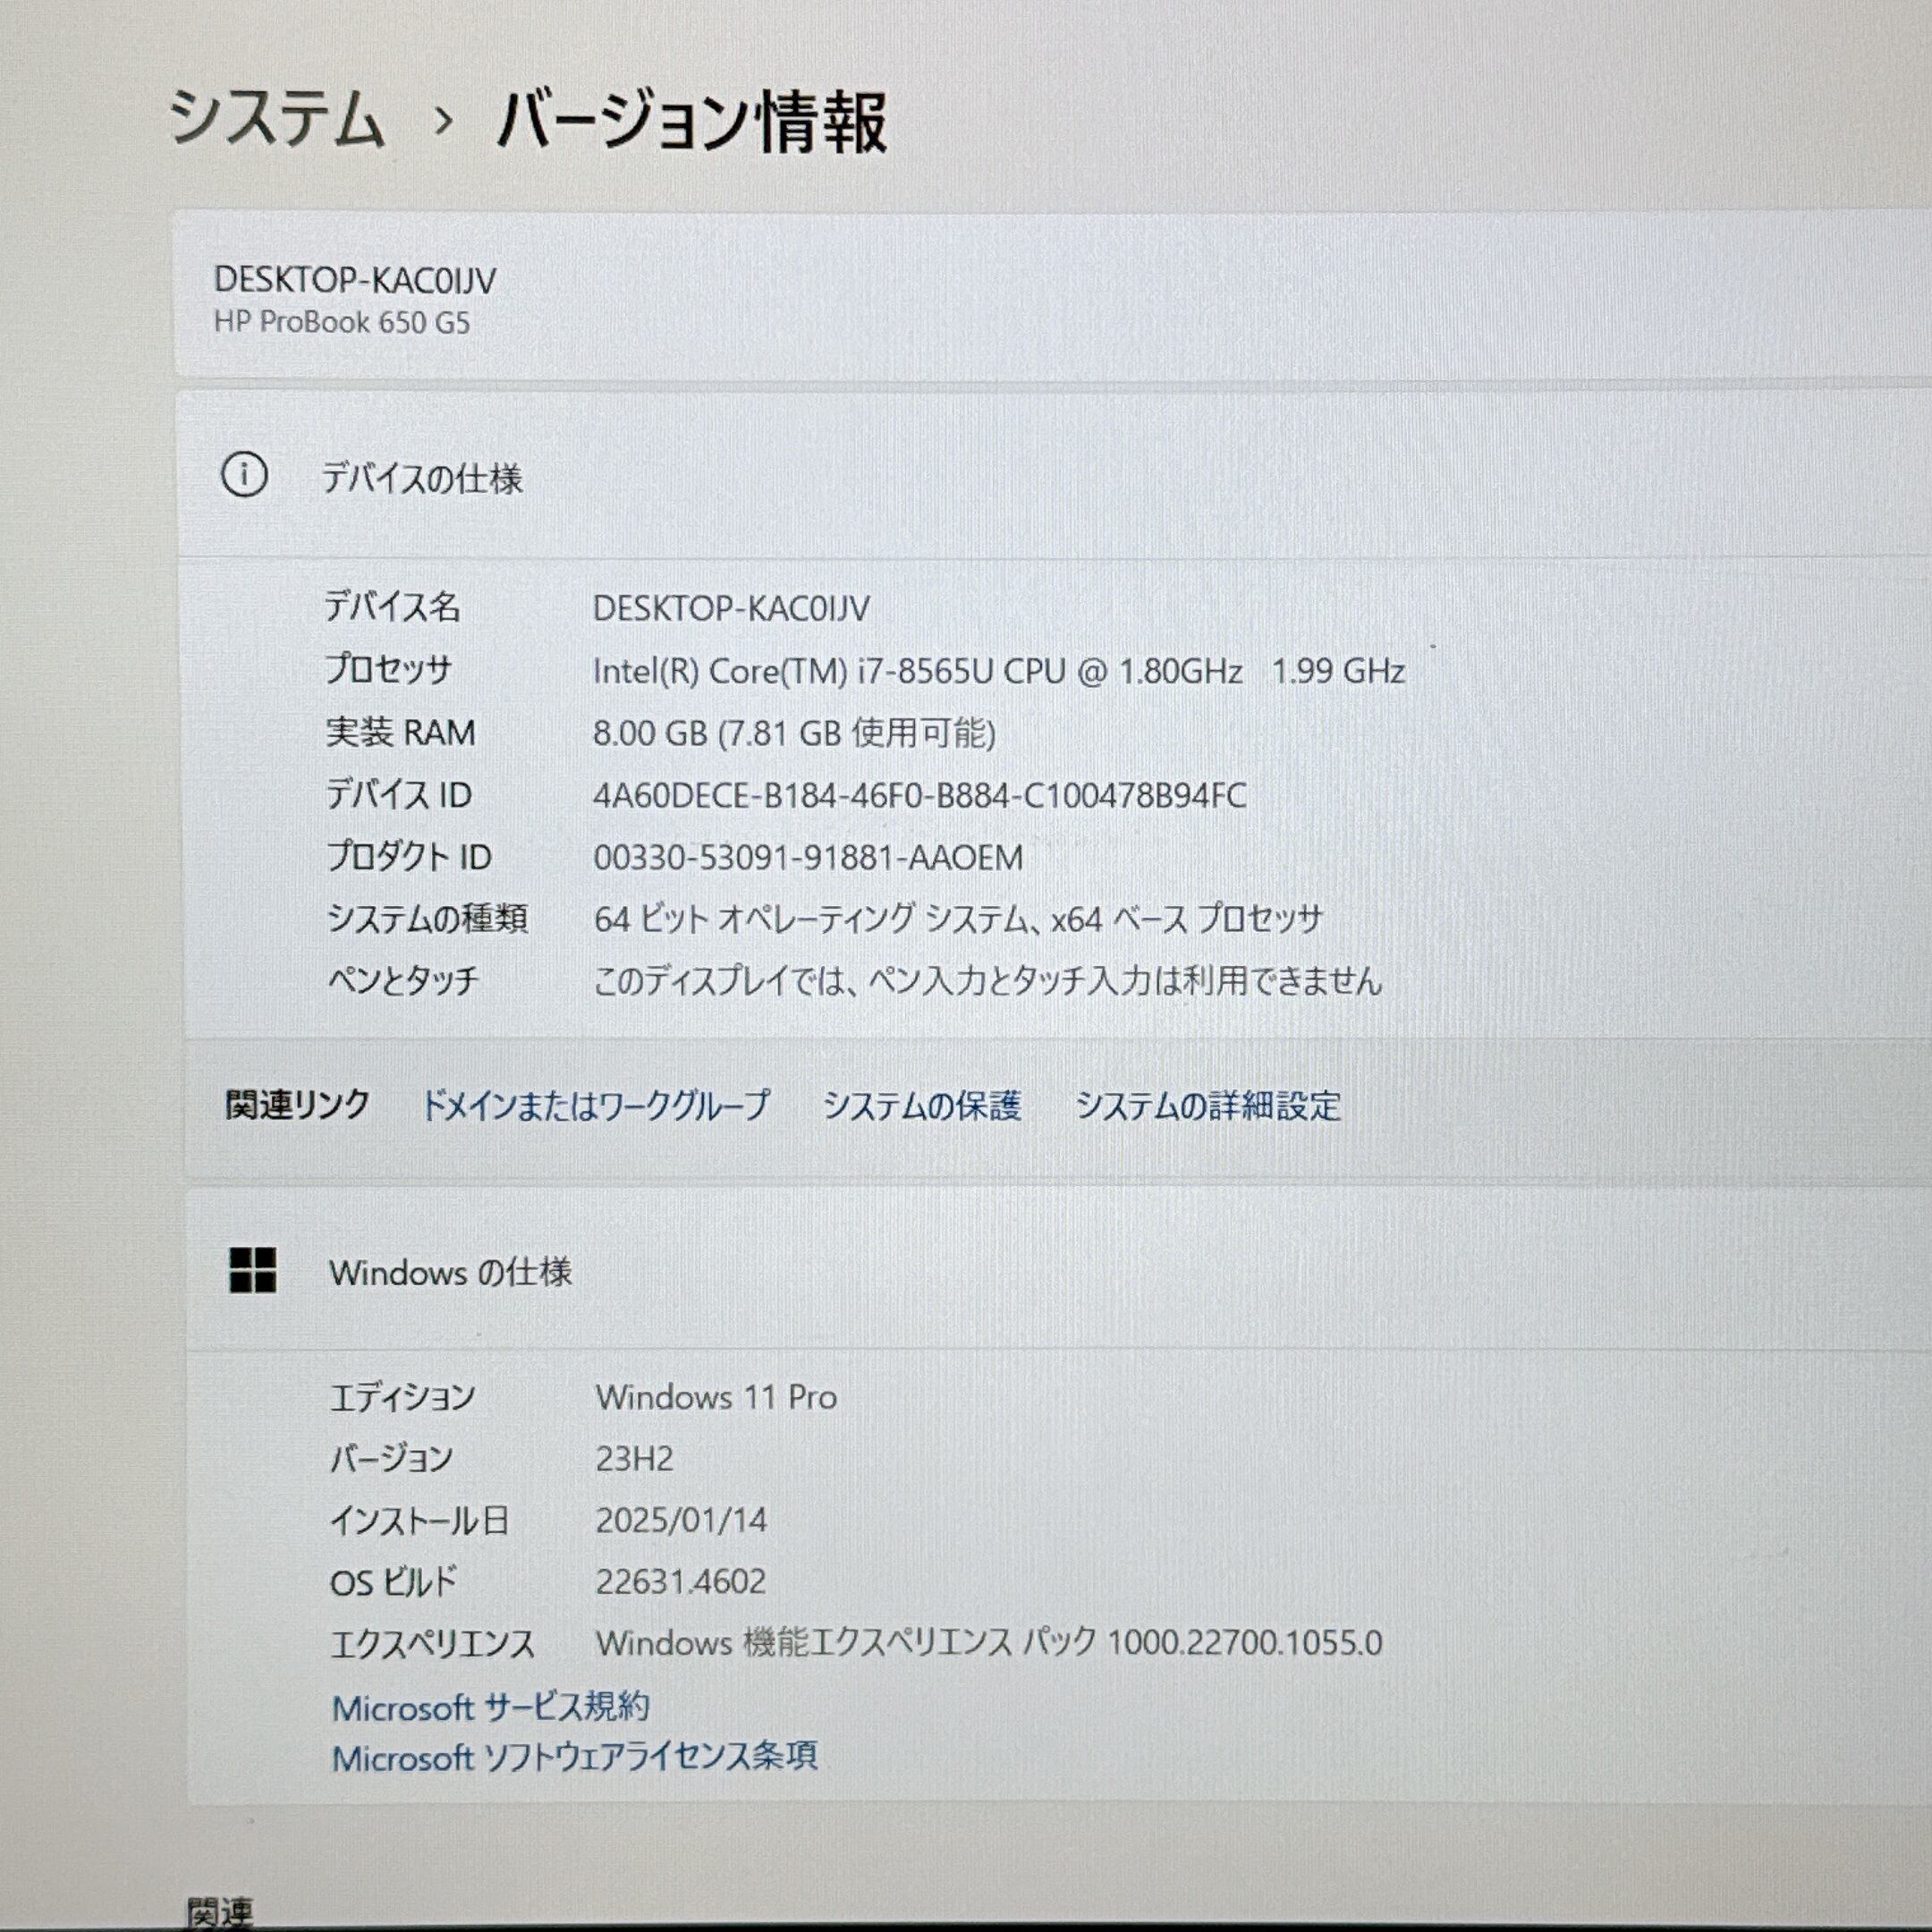1932x1932 pixels.
Task: Collapse the デバイスの仕様 section header
Action: coord(422,478)
